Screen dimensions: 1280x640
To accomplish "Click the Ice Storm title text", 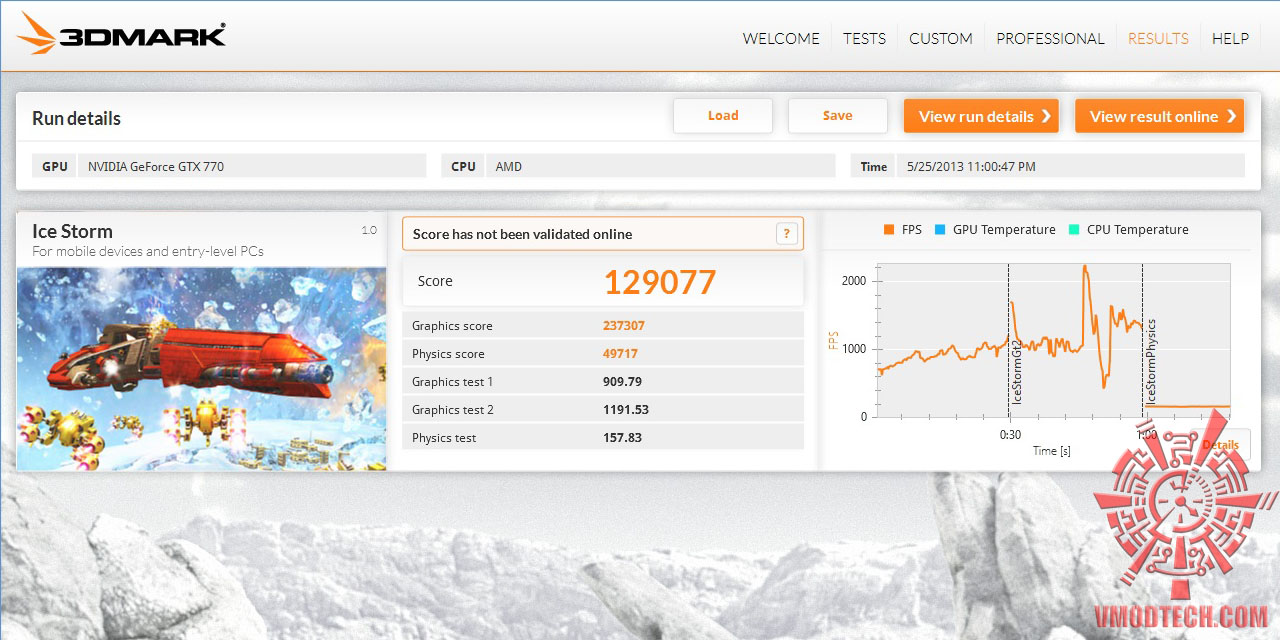I will (x=73, y=231).
